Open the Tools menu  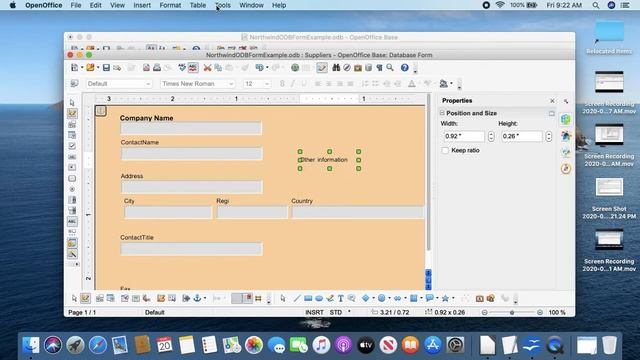[222, 5]
